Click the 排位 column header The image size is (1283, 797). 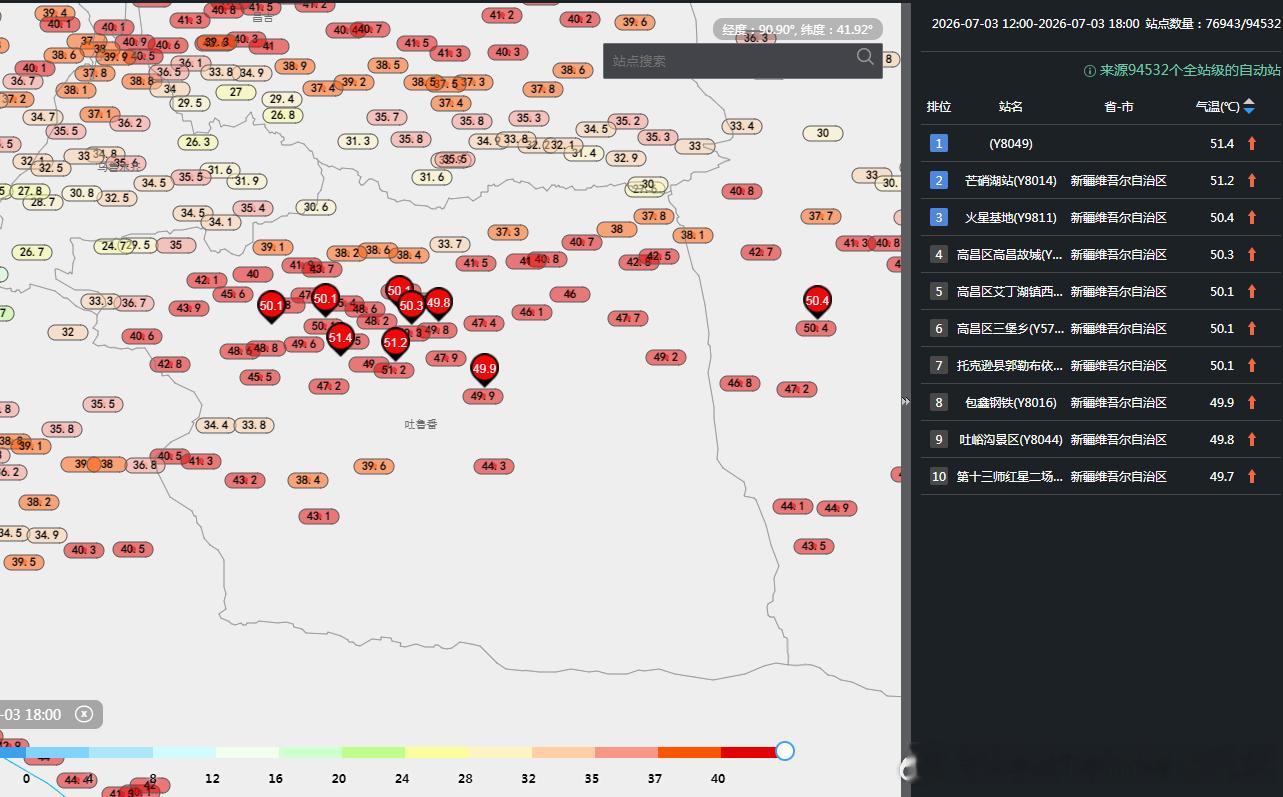pyautogui.click(x=939, y=106)
